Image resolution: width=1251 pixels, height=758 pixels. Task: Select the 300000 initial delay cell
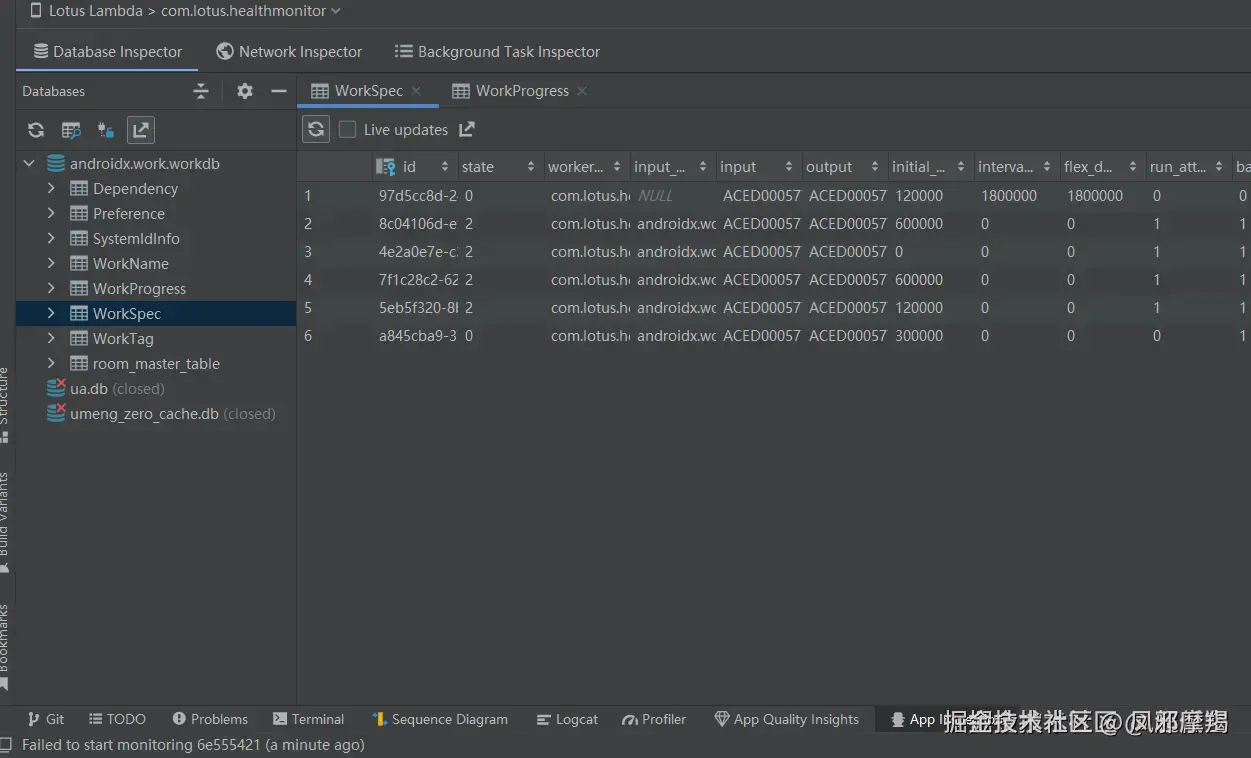931,336
